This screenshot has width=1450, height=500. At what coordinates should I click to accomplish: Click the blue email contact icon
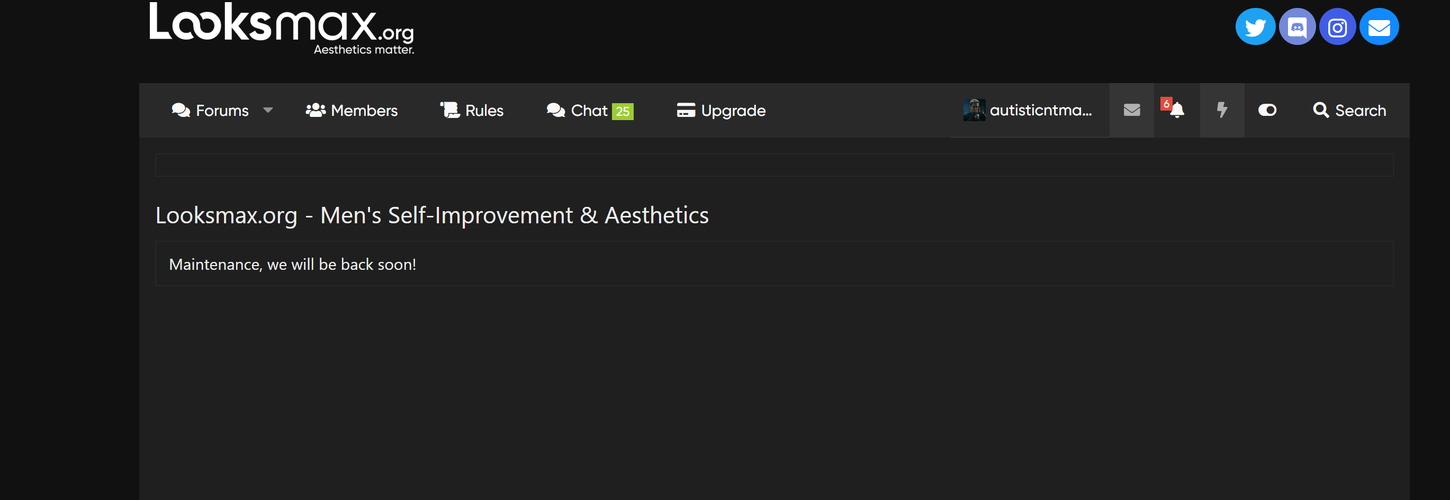click(x=1379, y=27)
